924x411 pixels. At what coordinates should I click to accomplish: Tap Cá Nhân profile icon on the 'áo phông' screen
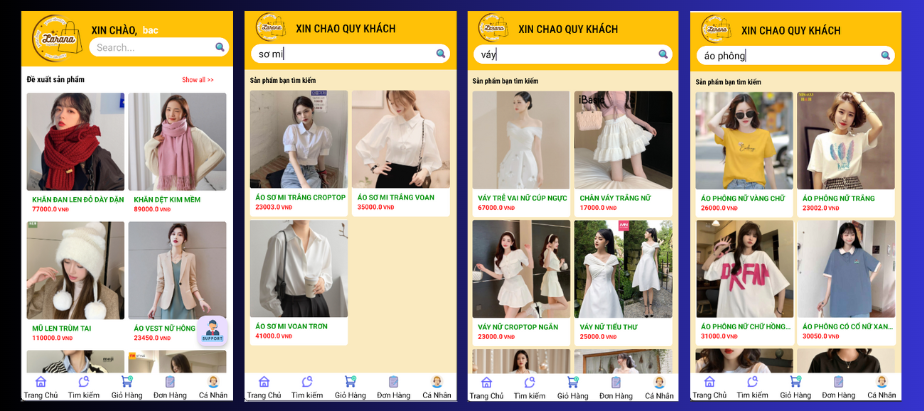click(883, 382)
